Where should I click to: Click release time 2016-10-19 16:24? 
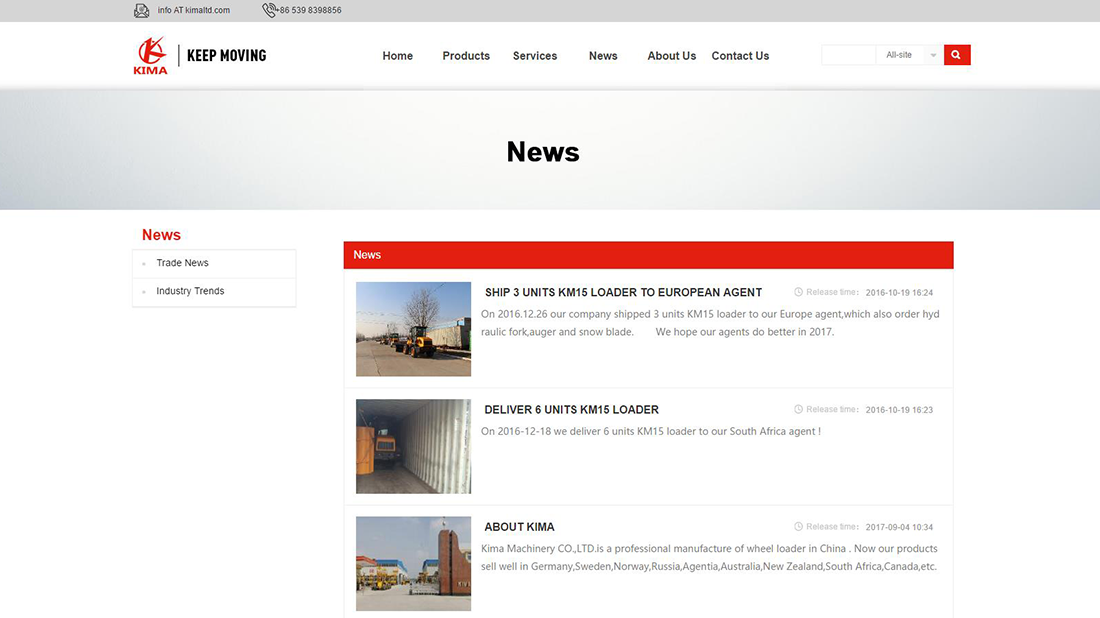(x=899, y=293)
